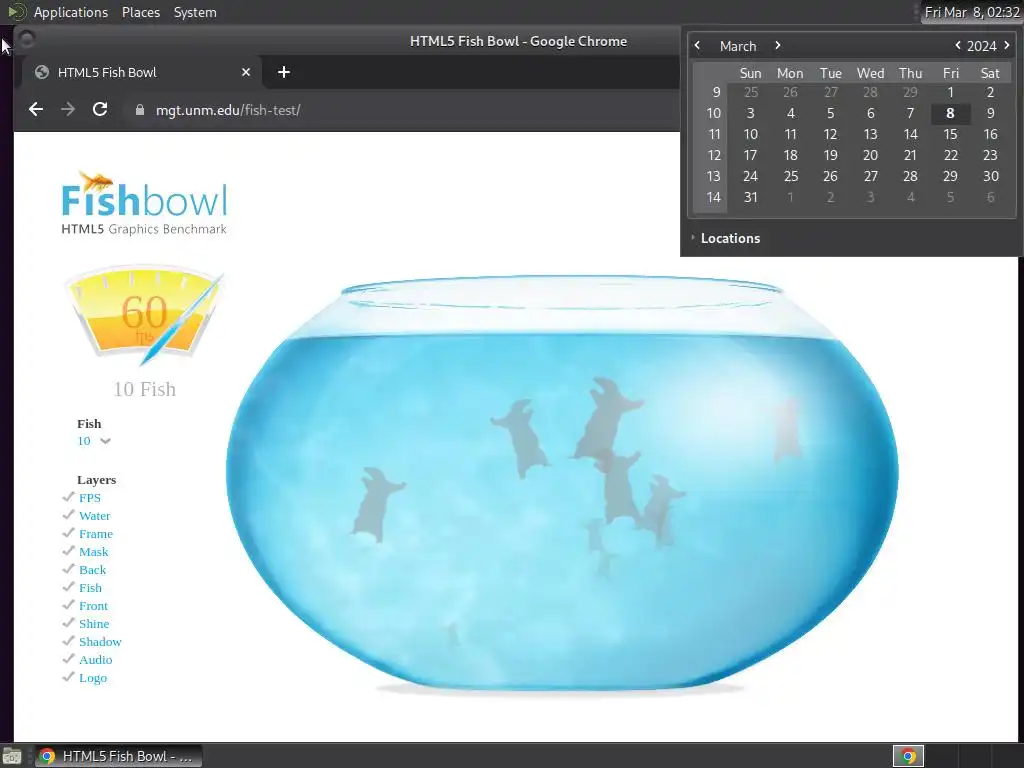Select March 15 in the calendar
The image size is (1024, 768).
tap(950, 134)
